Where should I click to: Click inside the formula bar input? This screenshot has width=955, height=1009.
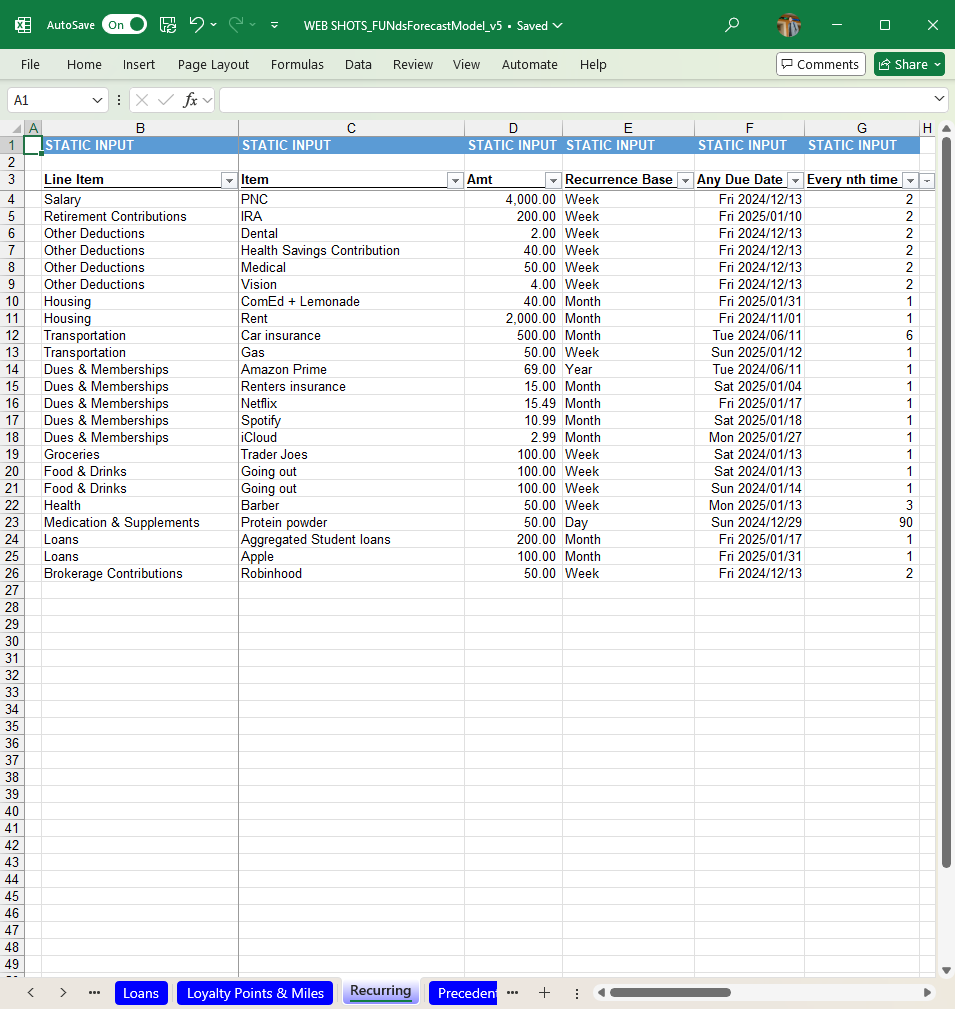point(576,100)
